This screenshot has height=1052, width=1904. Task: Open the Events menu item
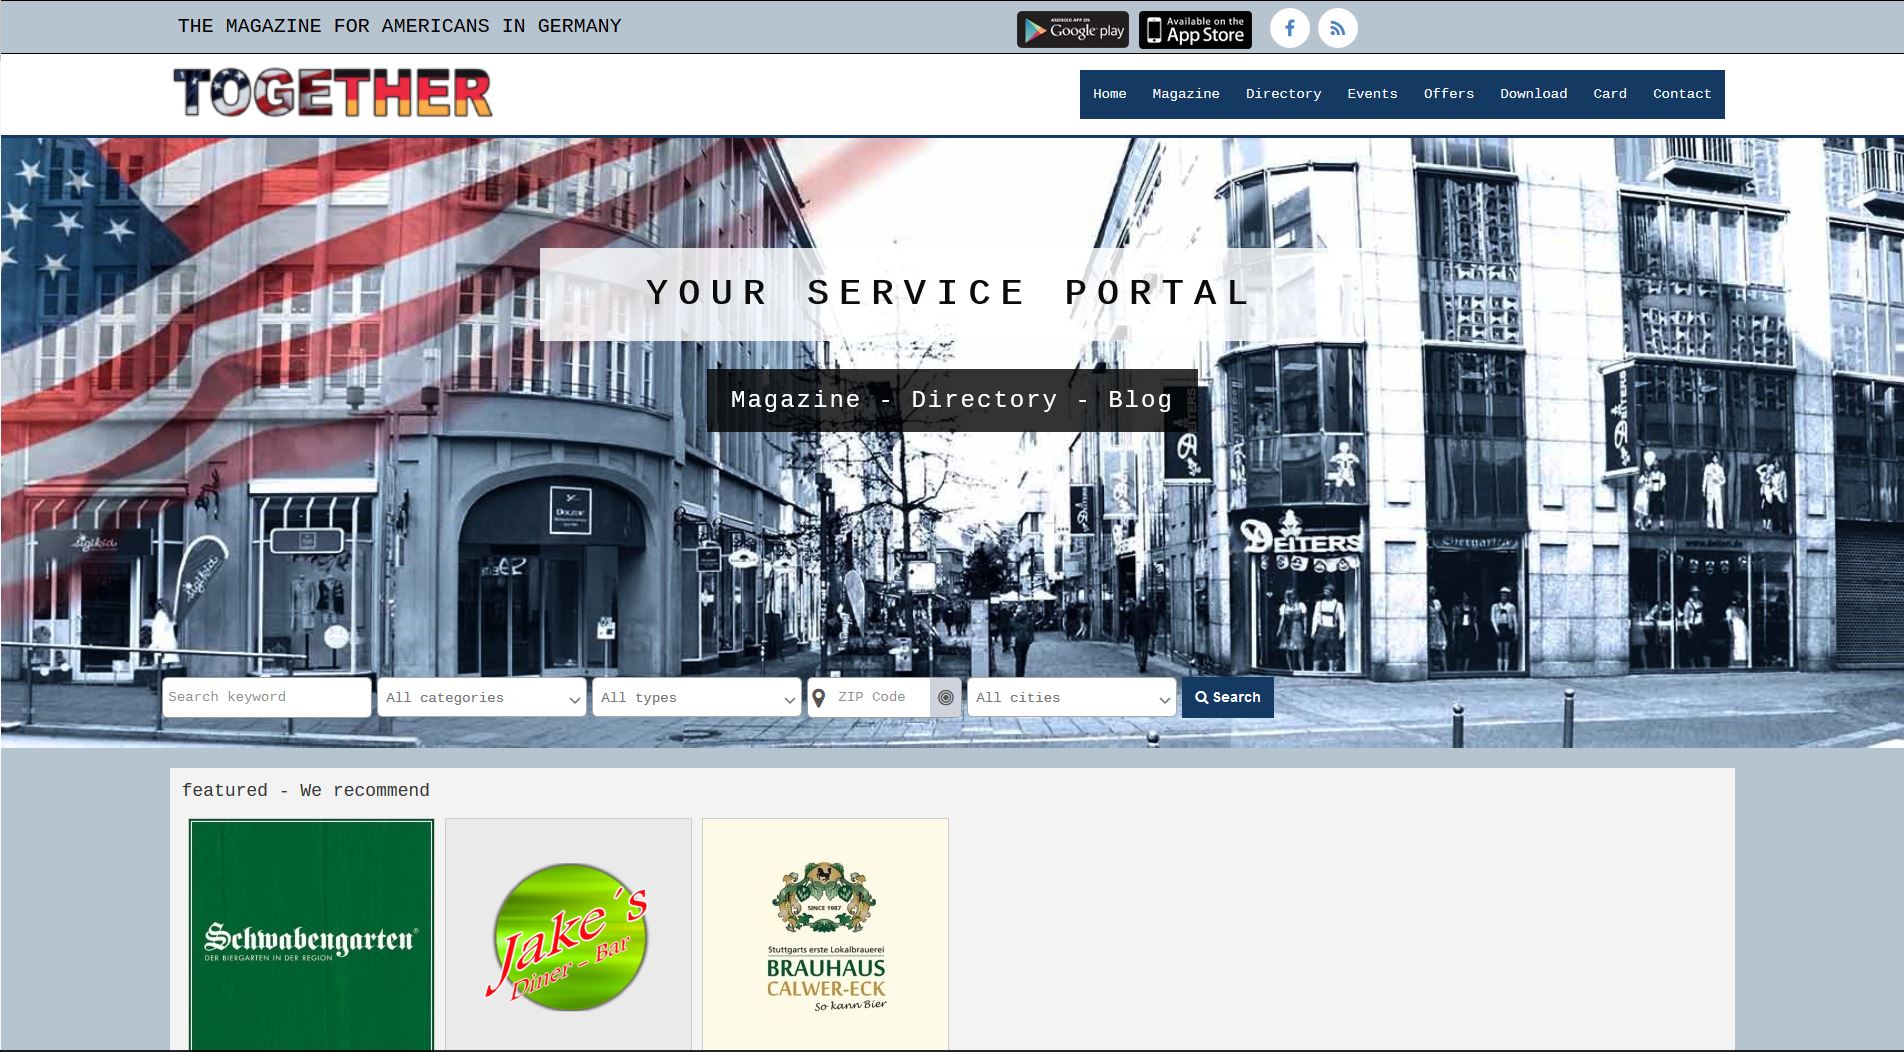[x=1372, y=94]
